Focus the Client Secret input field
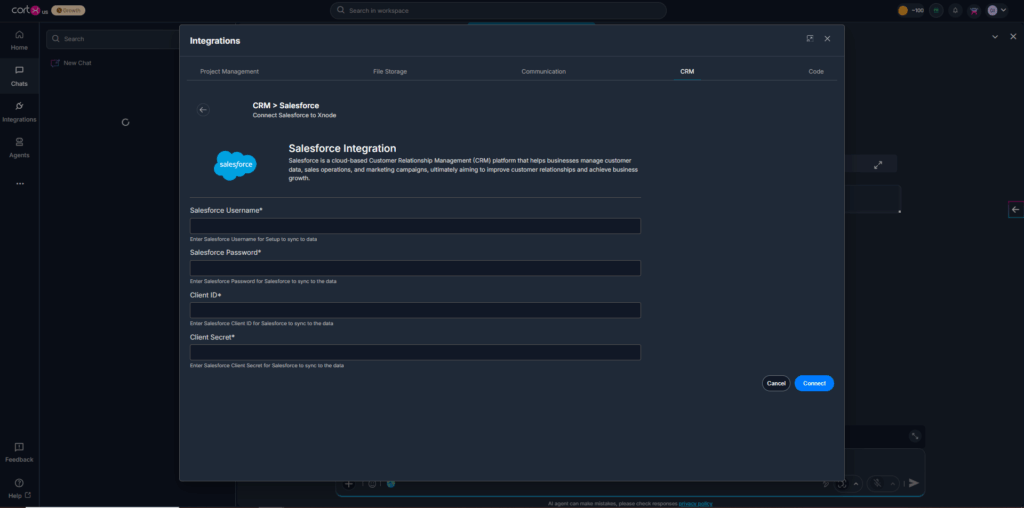1024x508 pixels. click(415, 353)
